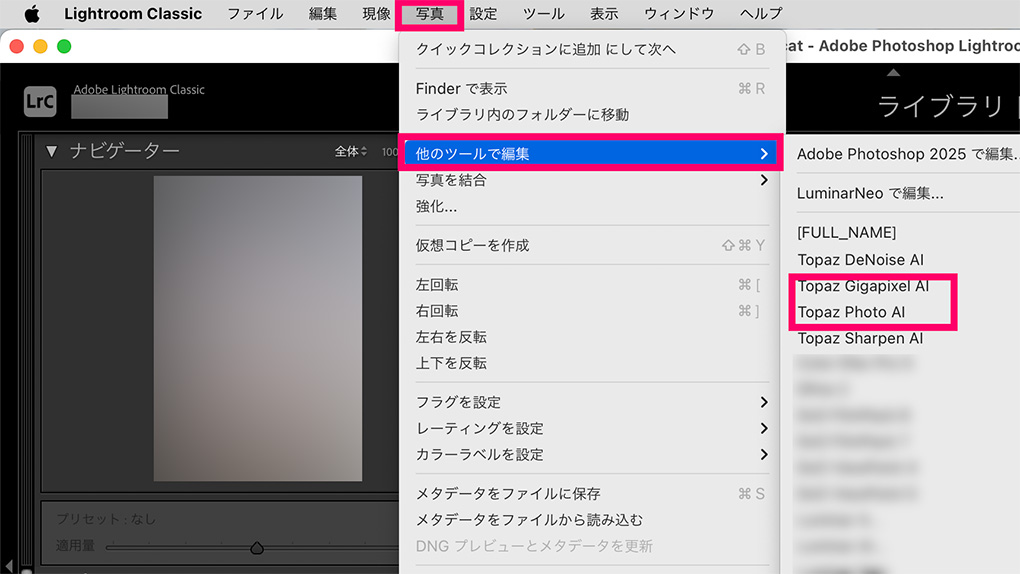Screen dimensions: 1020x574
Task: Choose 強化... menu entry
Action: [591, 206]
